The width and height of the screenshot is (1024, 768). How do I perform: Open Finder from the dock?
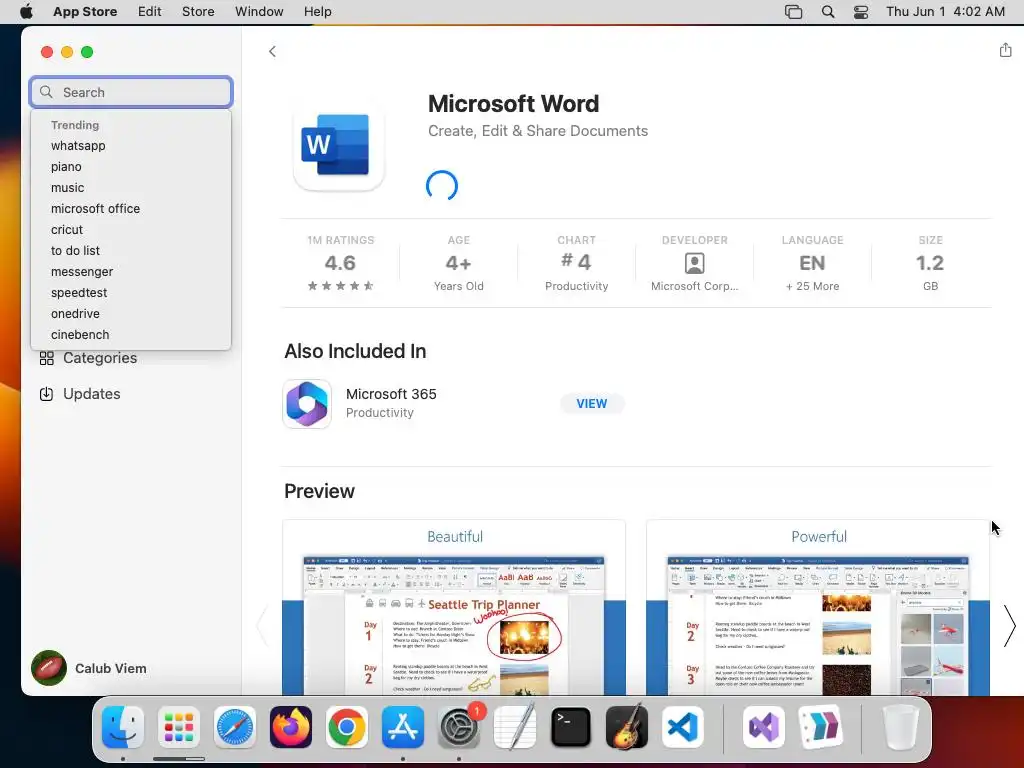(123, 727)
